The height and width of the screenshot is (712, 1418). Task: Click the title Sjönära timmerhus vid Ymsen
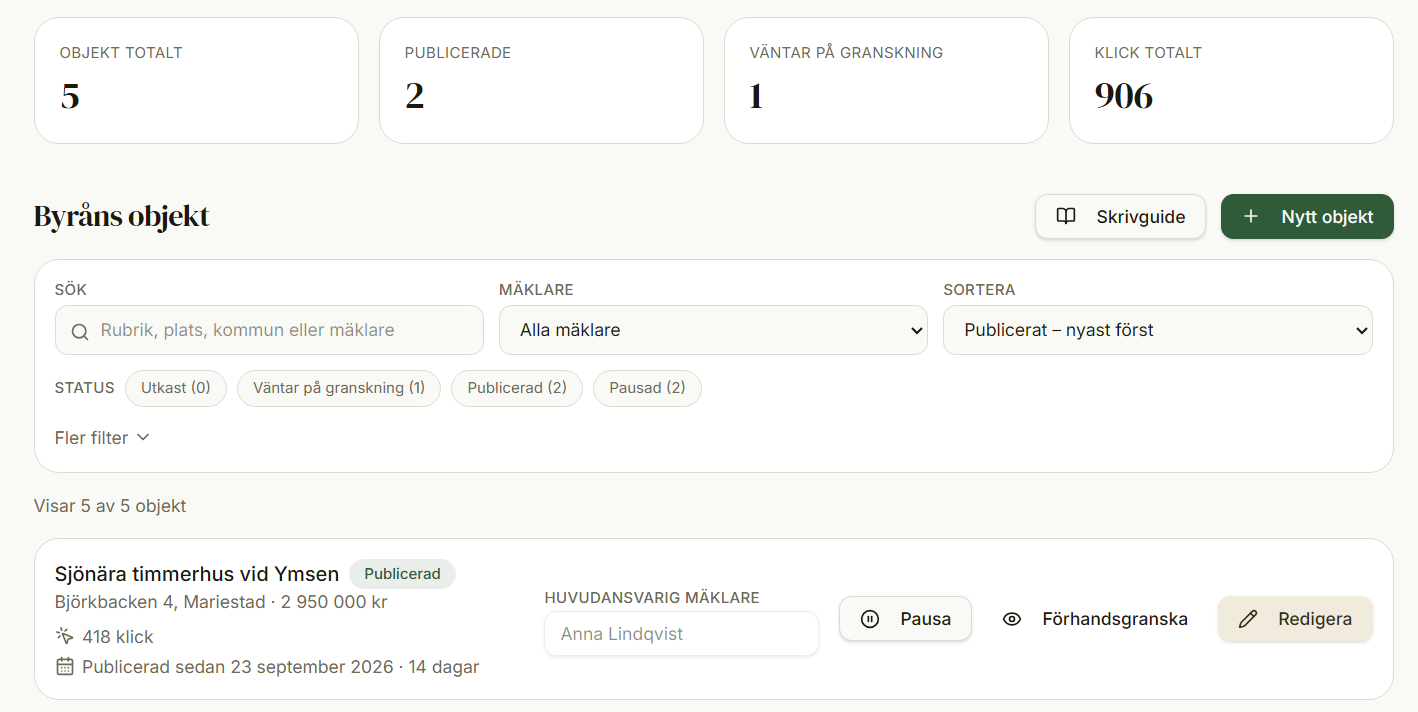coord(197,574)
